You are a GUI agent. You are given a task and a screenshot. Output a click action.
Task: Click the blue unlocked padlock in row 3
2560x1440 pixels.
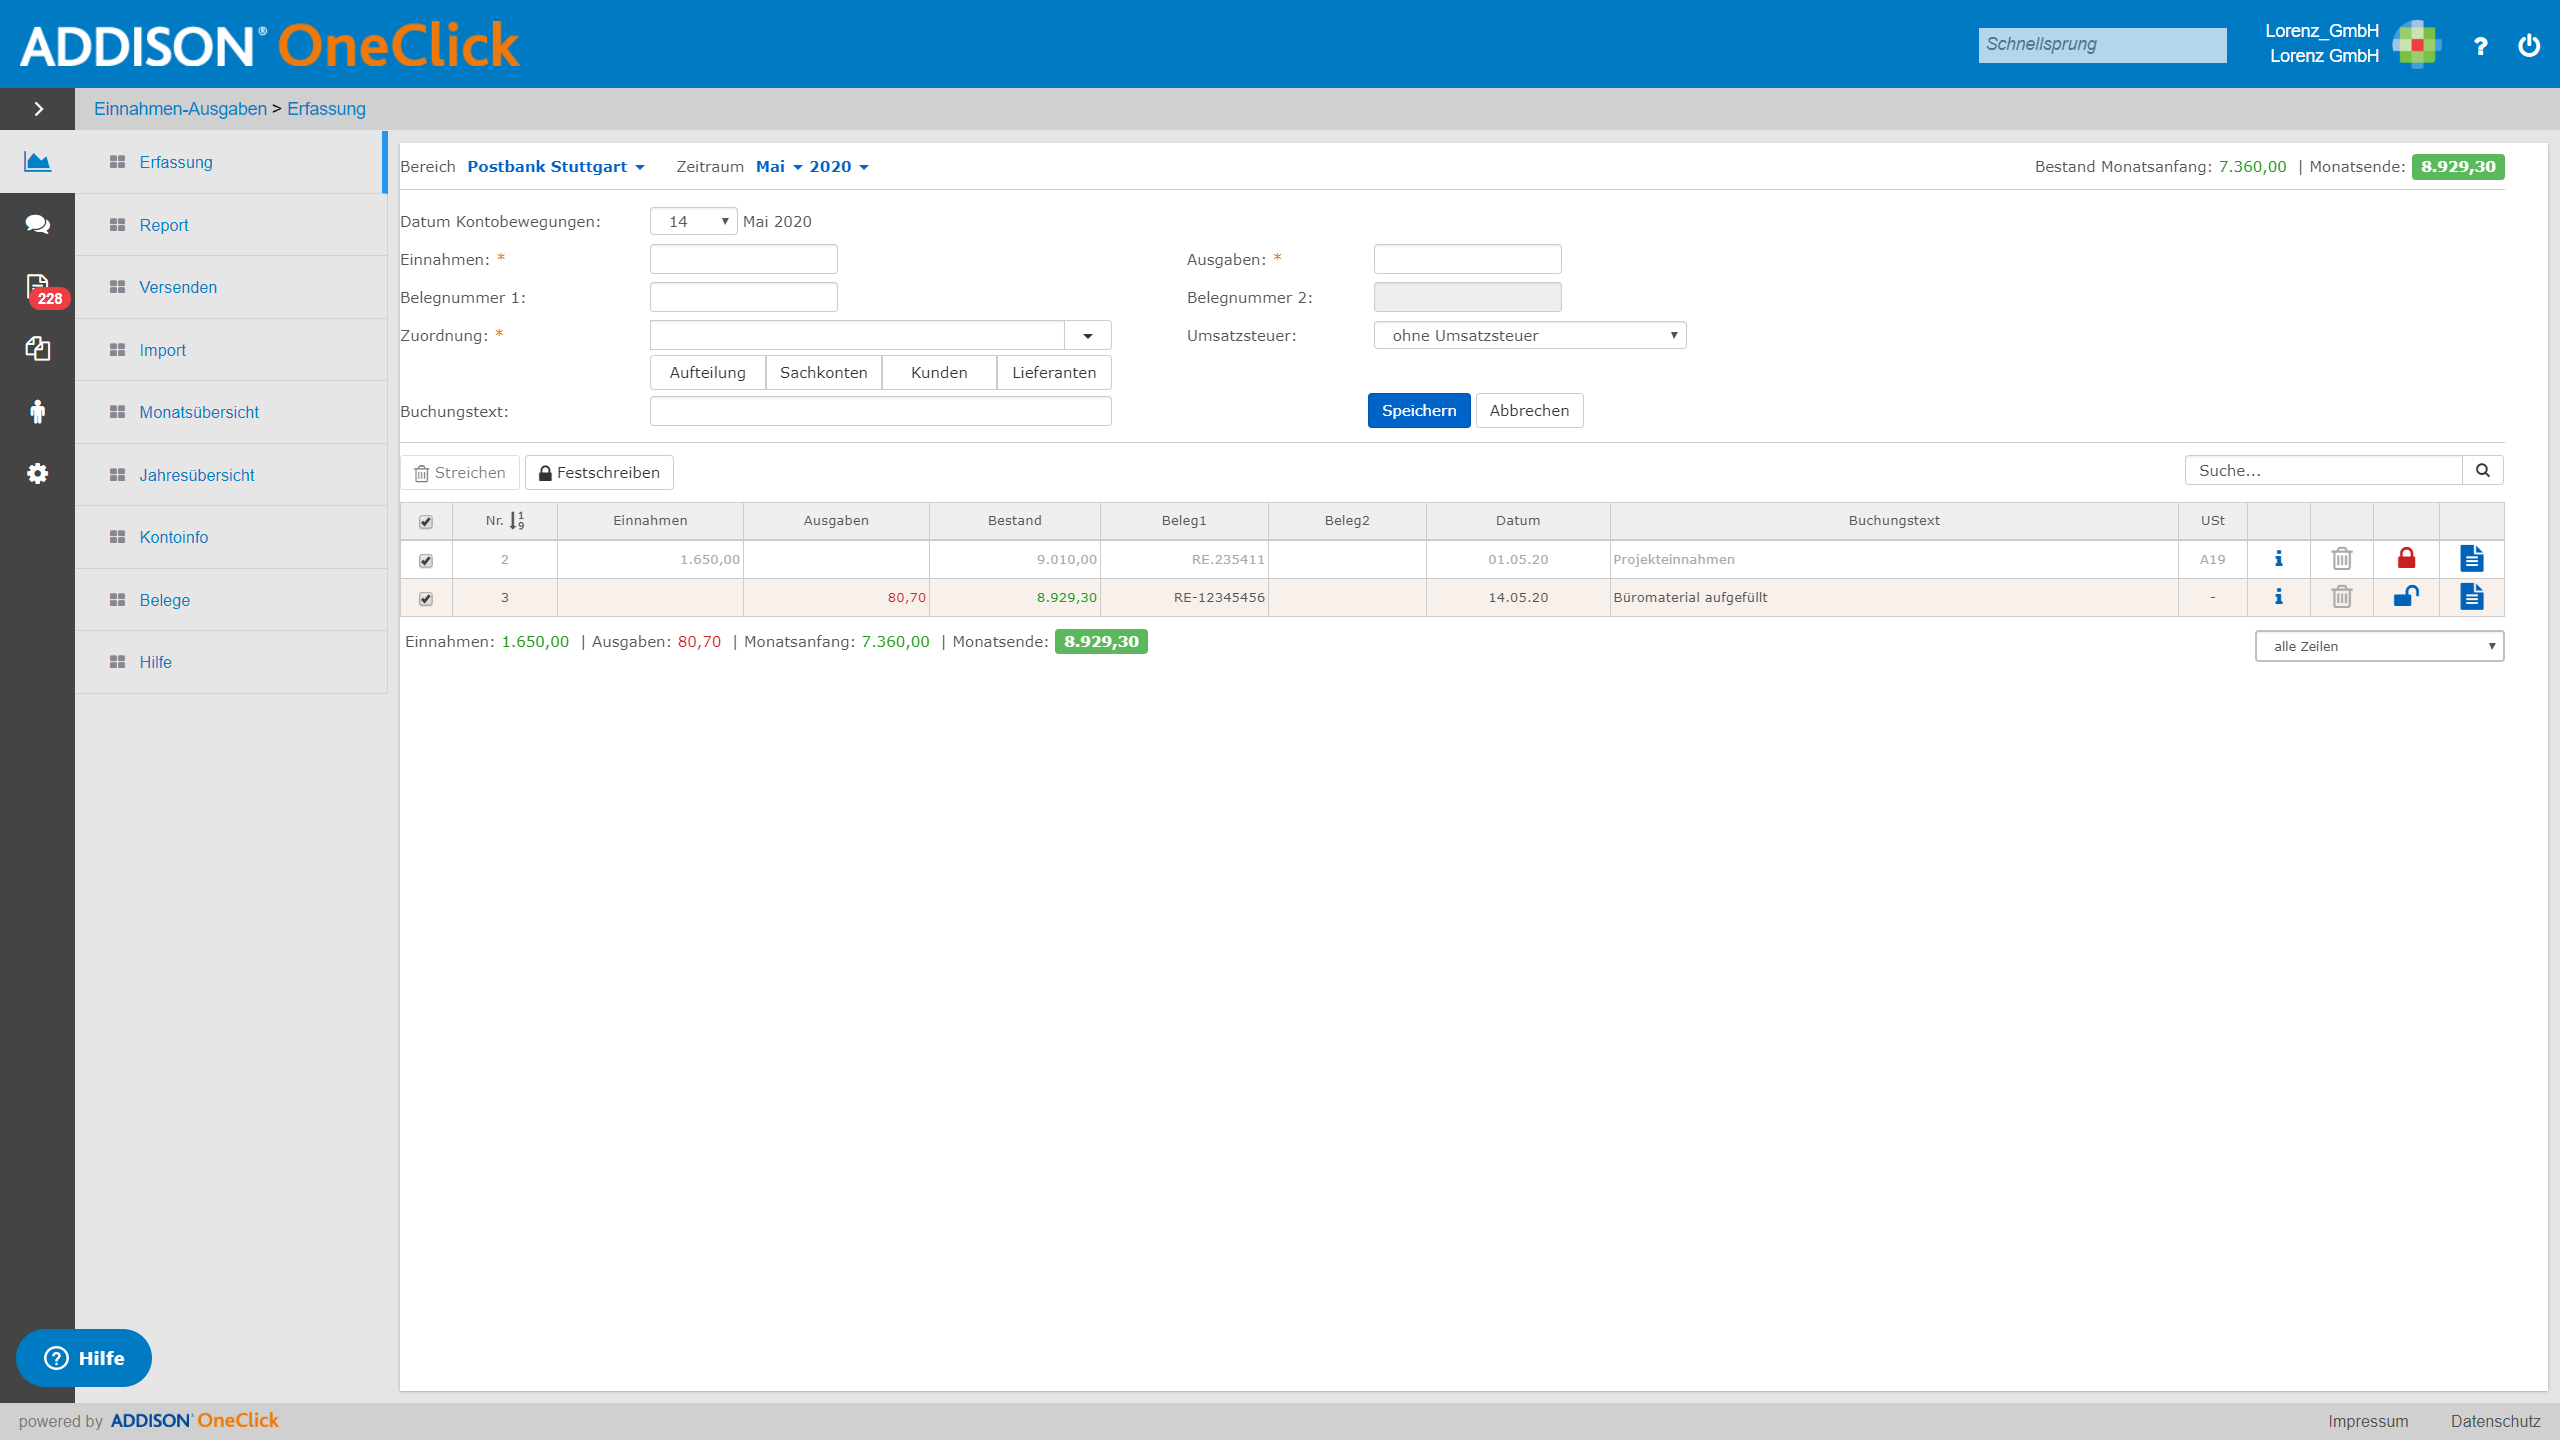click(2406, 597)
